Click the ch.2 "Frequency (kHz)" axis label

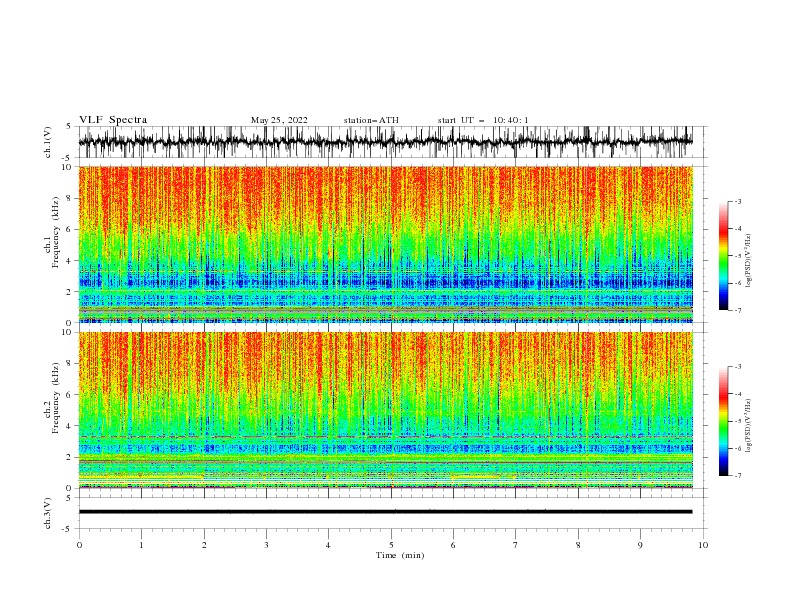56,398
